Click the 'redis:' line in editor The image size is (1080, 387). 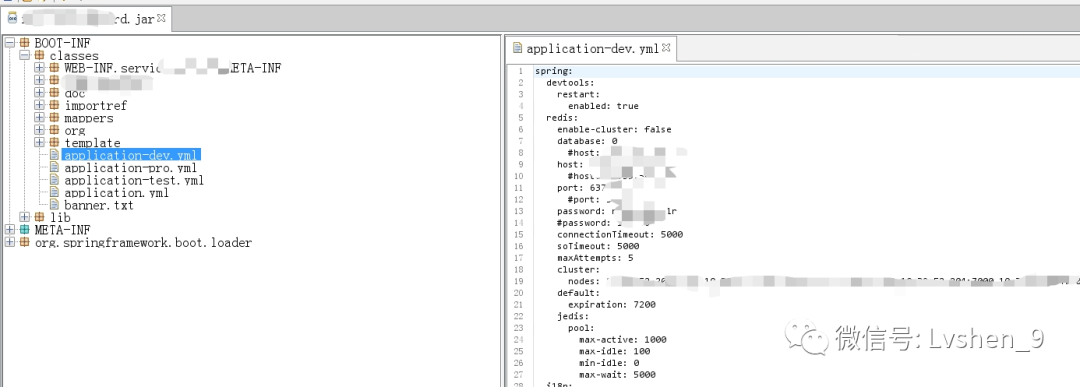tap(562, 118)
